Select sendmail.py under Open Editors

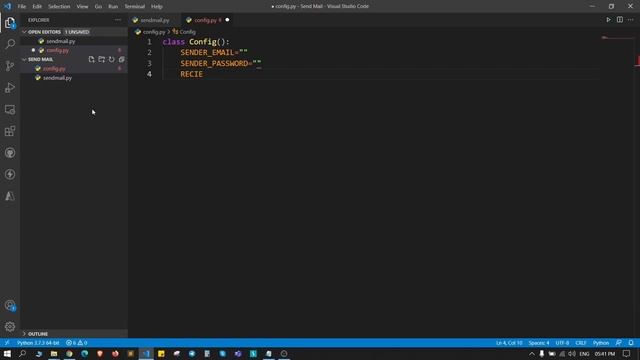(x=60, y=41)
